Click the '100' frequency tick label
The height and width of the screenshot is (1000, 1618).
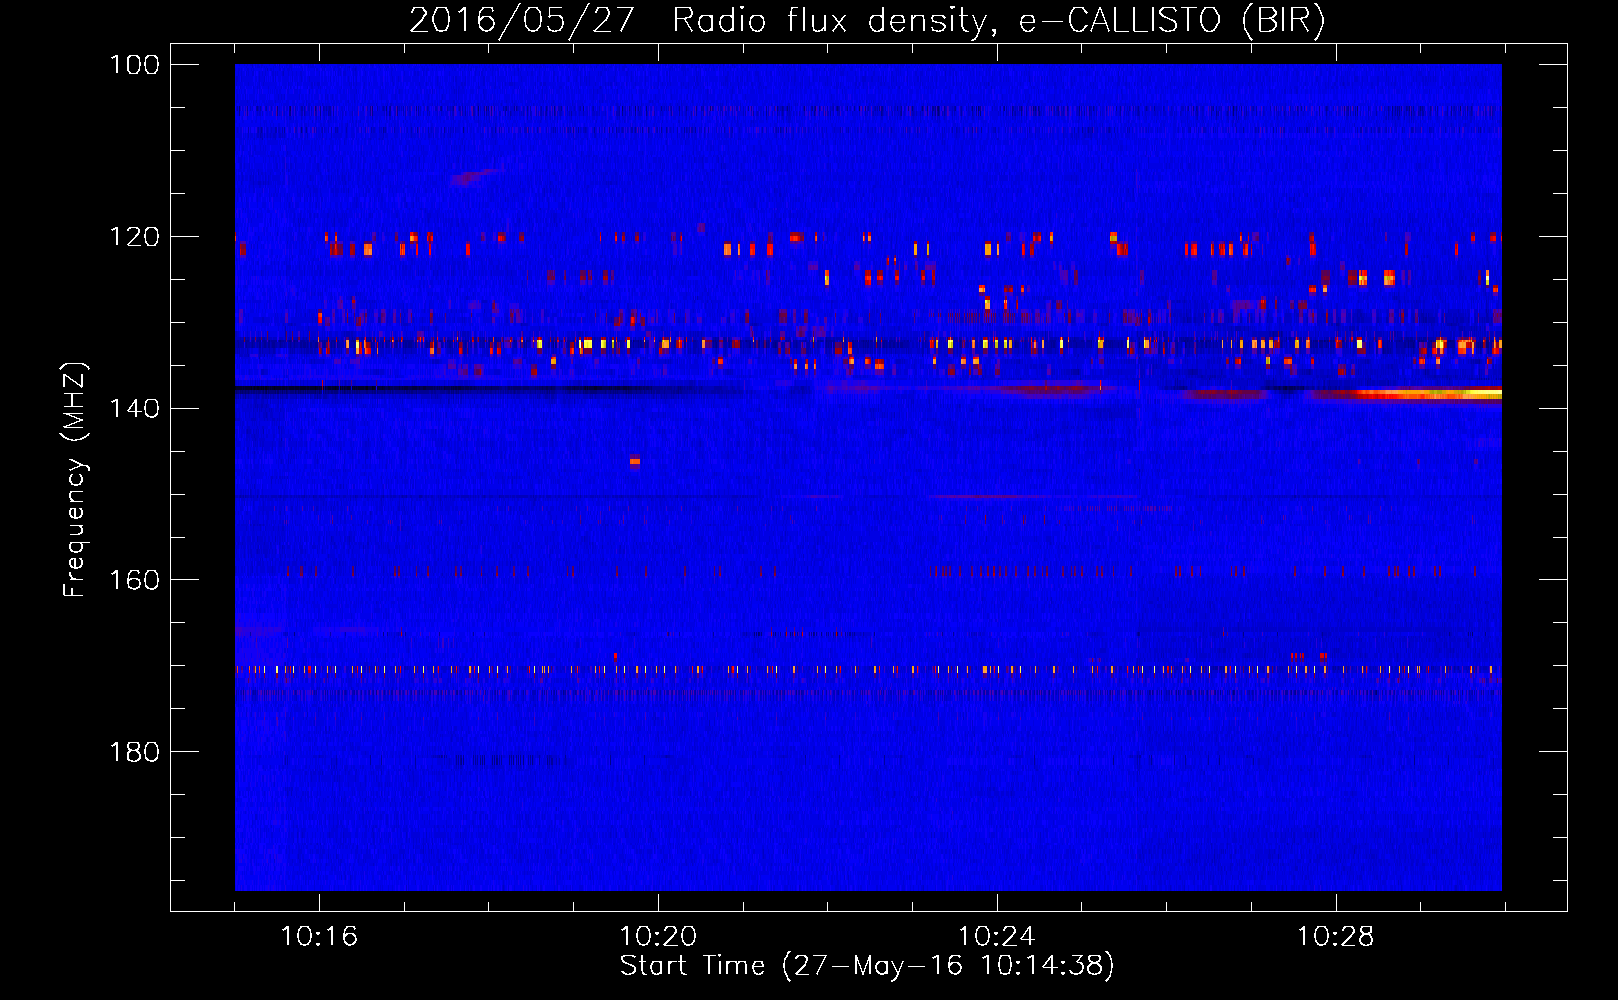(x=134, y=65)
